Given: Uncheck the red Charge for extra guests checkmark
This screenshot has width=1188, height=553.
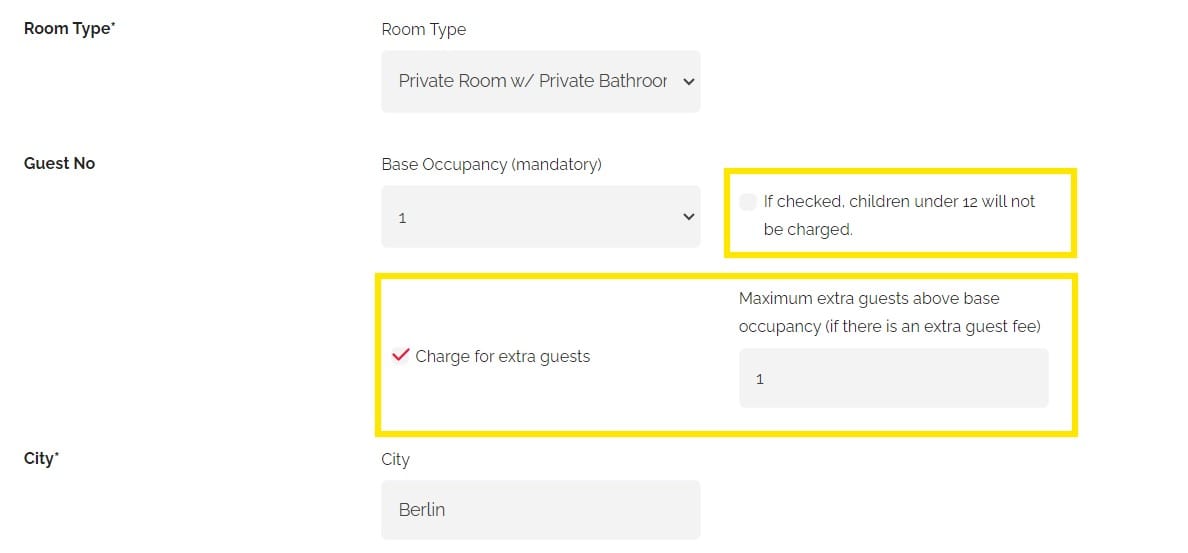Looking at the screenshot, I should (x=400, y=355).
